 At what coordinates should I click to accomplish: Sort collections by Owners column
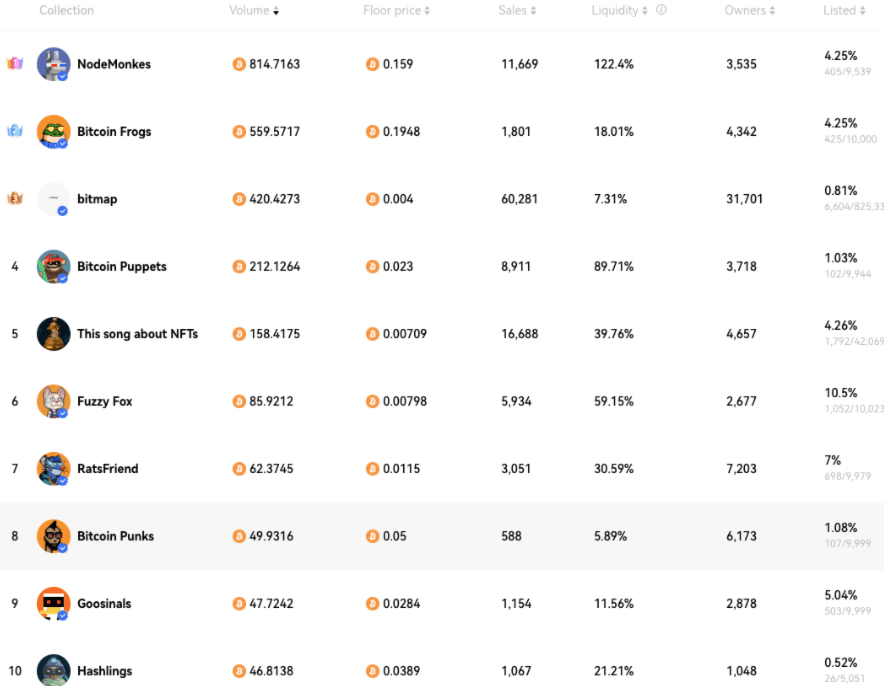click(x=750, y=10)
